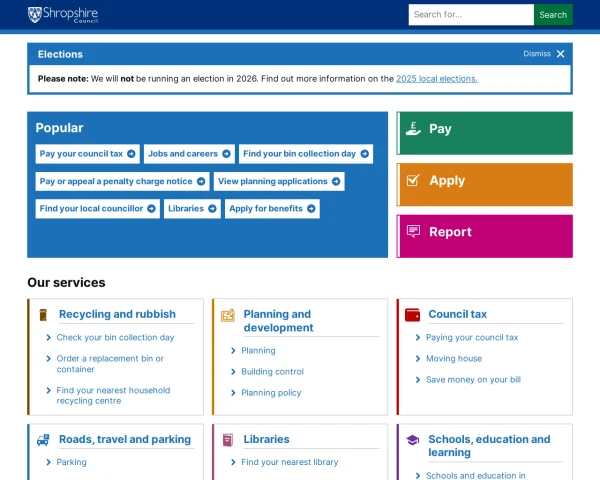Open Pay or appeal a penalty charge notice
Image resolution: width=600 pixels, height=480 pixels.
coord(122,181)
